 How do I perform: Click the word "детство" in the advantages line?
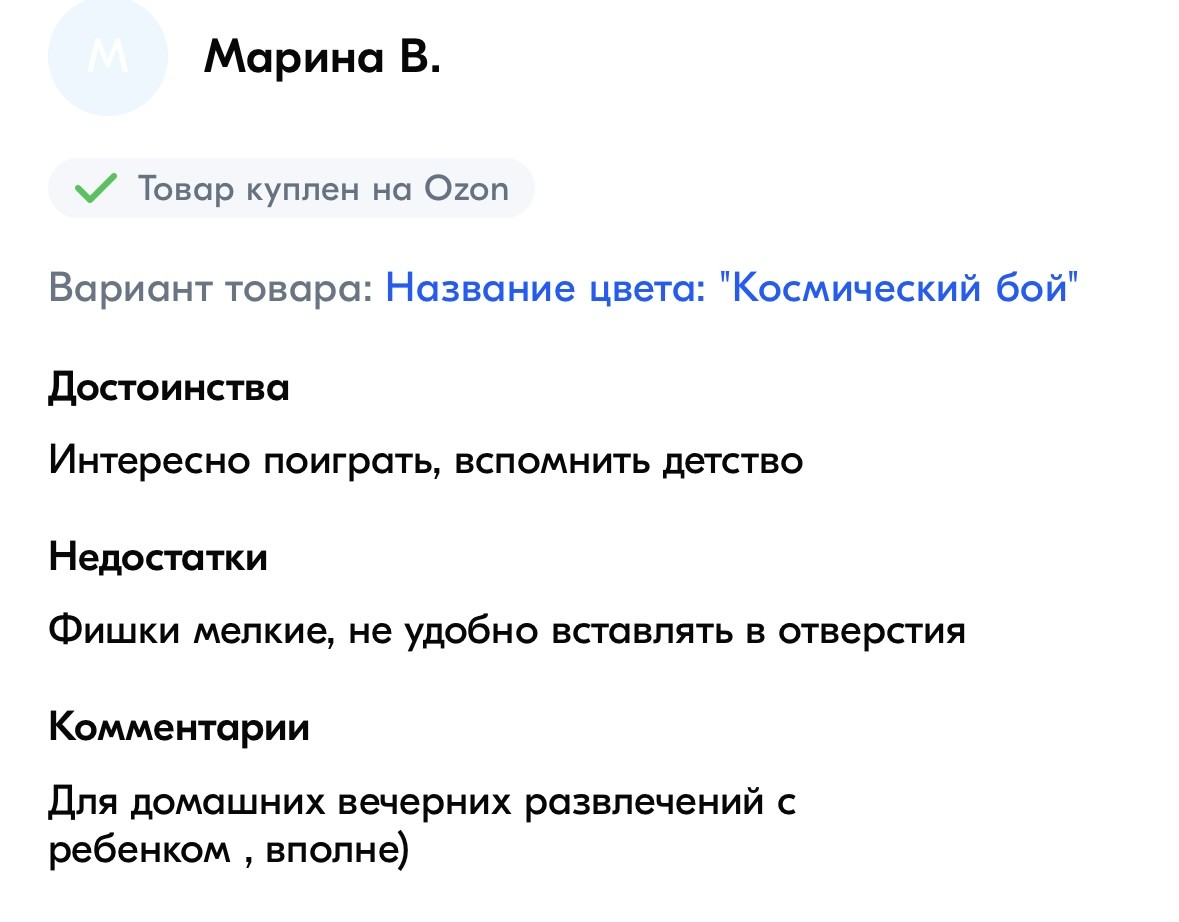point(732,460)
